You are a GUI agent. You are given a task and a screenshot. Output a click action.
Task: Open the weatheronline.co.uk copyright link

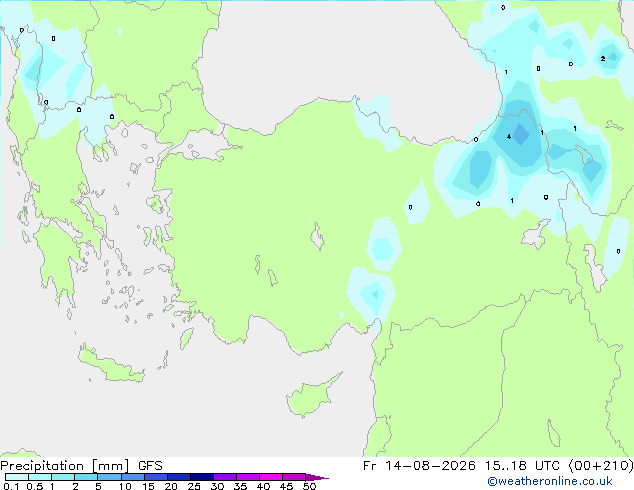click(550, 481)
